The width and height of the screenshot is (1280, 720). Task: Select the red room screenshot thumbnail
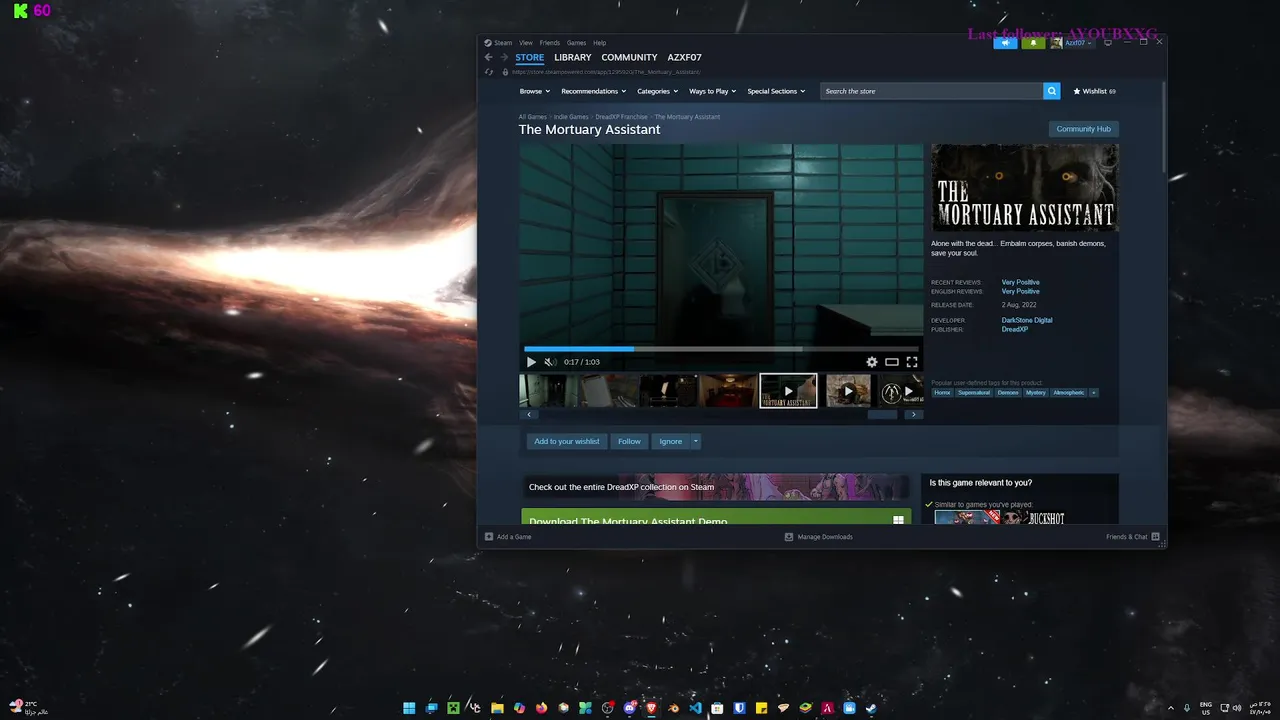[727, 391]
